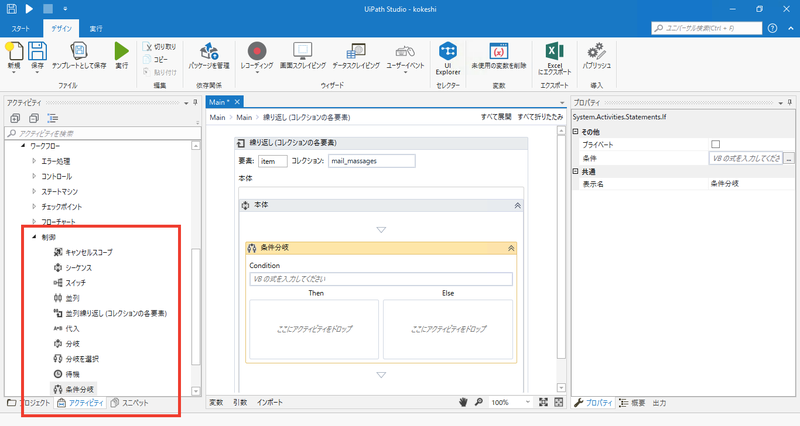Open 引数 (Arguments) panel
The image size is (800, 426).
(240, 402)
